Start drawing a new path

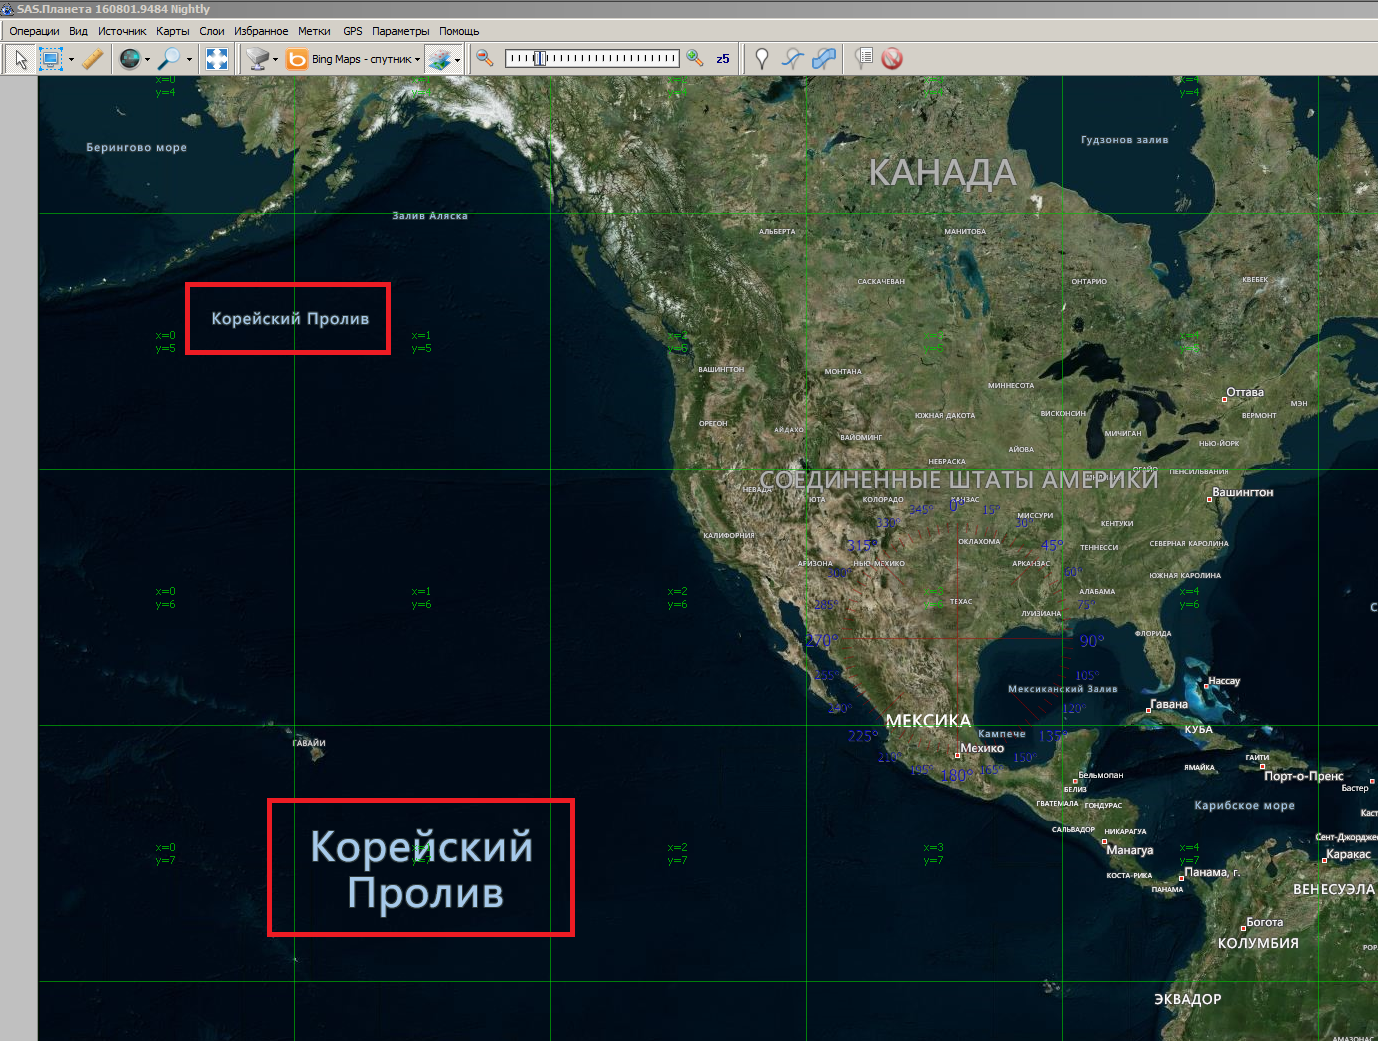coord(792,59)
